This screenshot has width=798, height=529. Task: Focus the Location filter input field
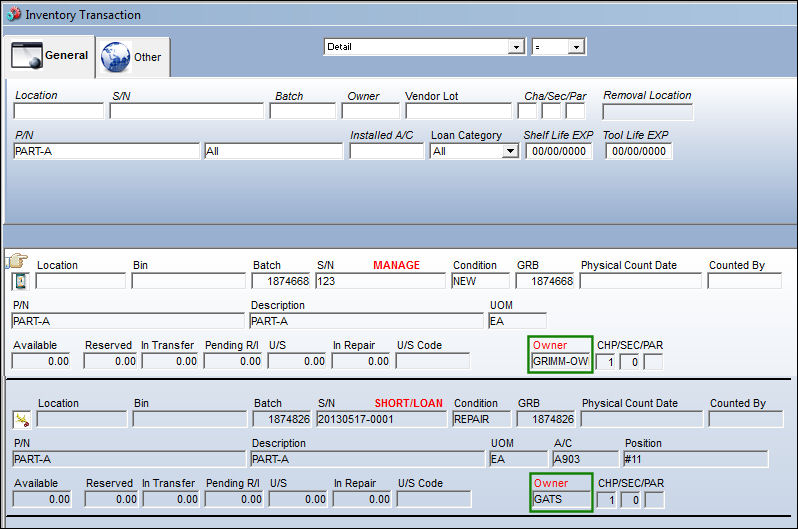coord(59,111)
